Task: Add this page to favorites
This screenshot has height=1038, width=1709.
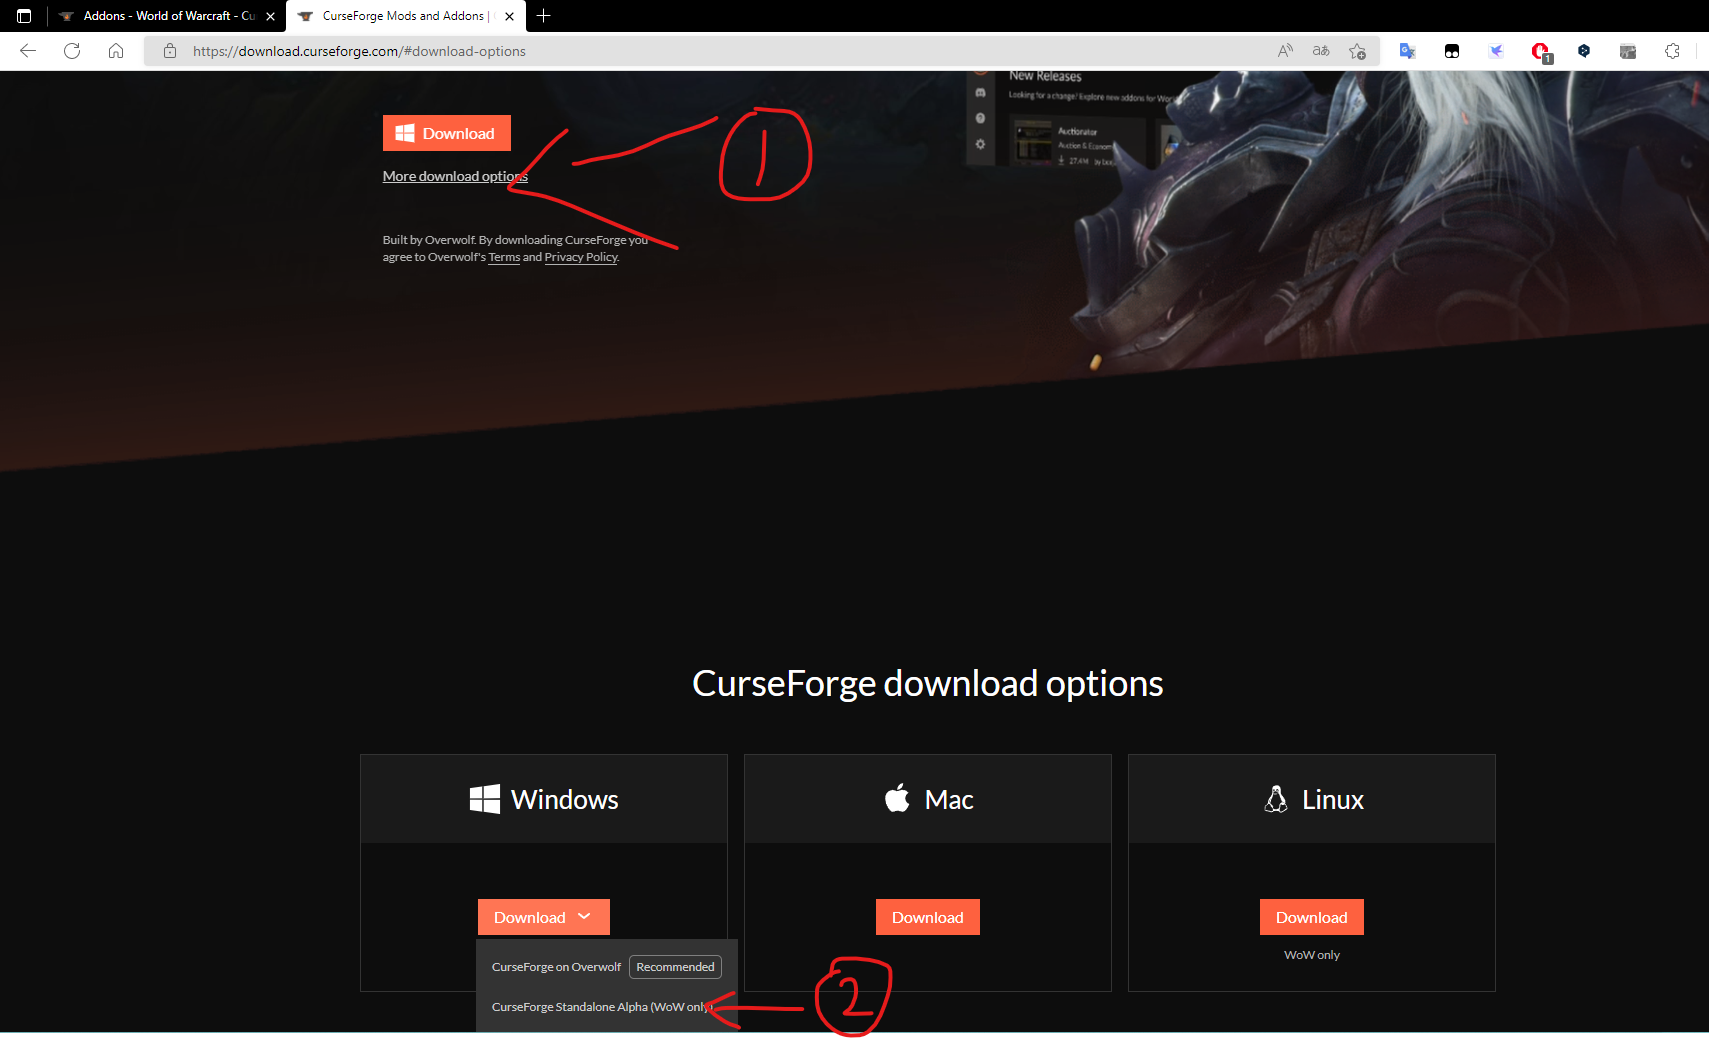Action: pos(1357,51)
